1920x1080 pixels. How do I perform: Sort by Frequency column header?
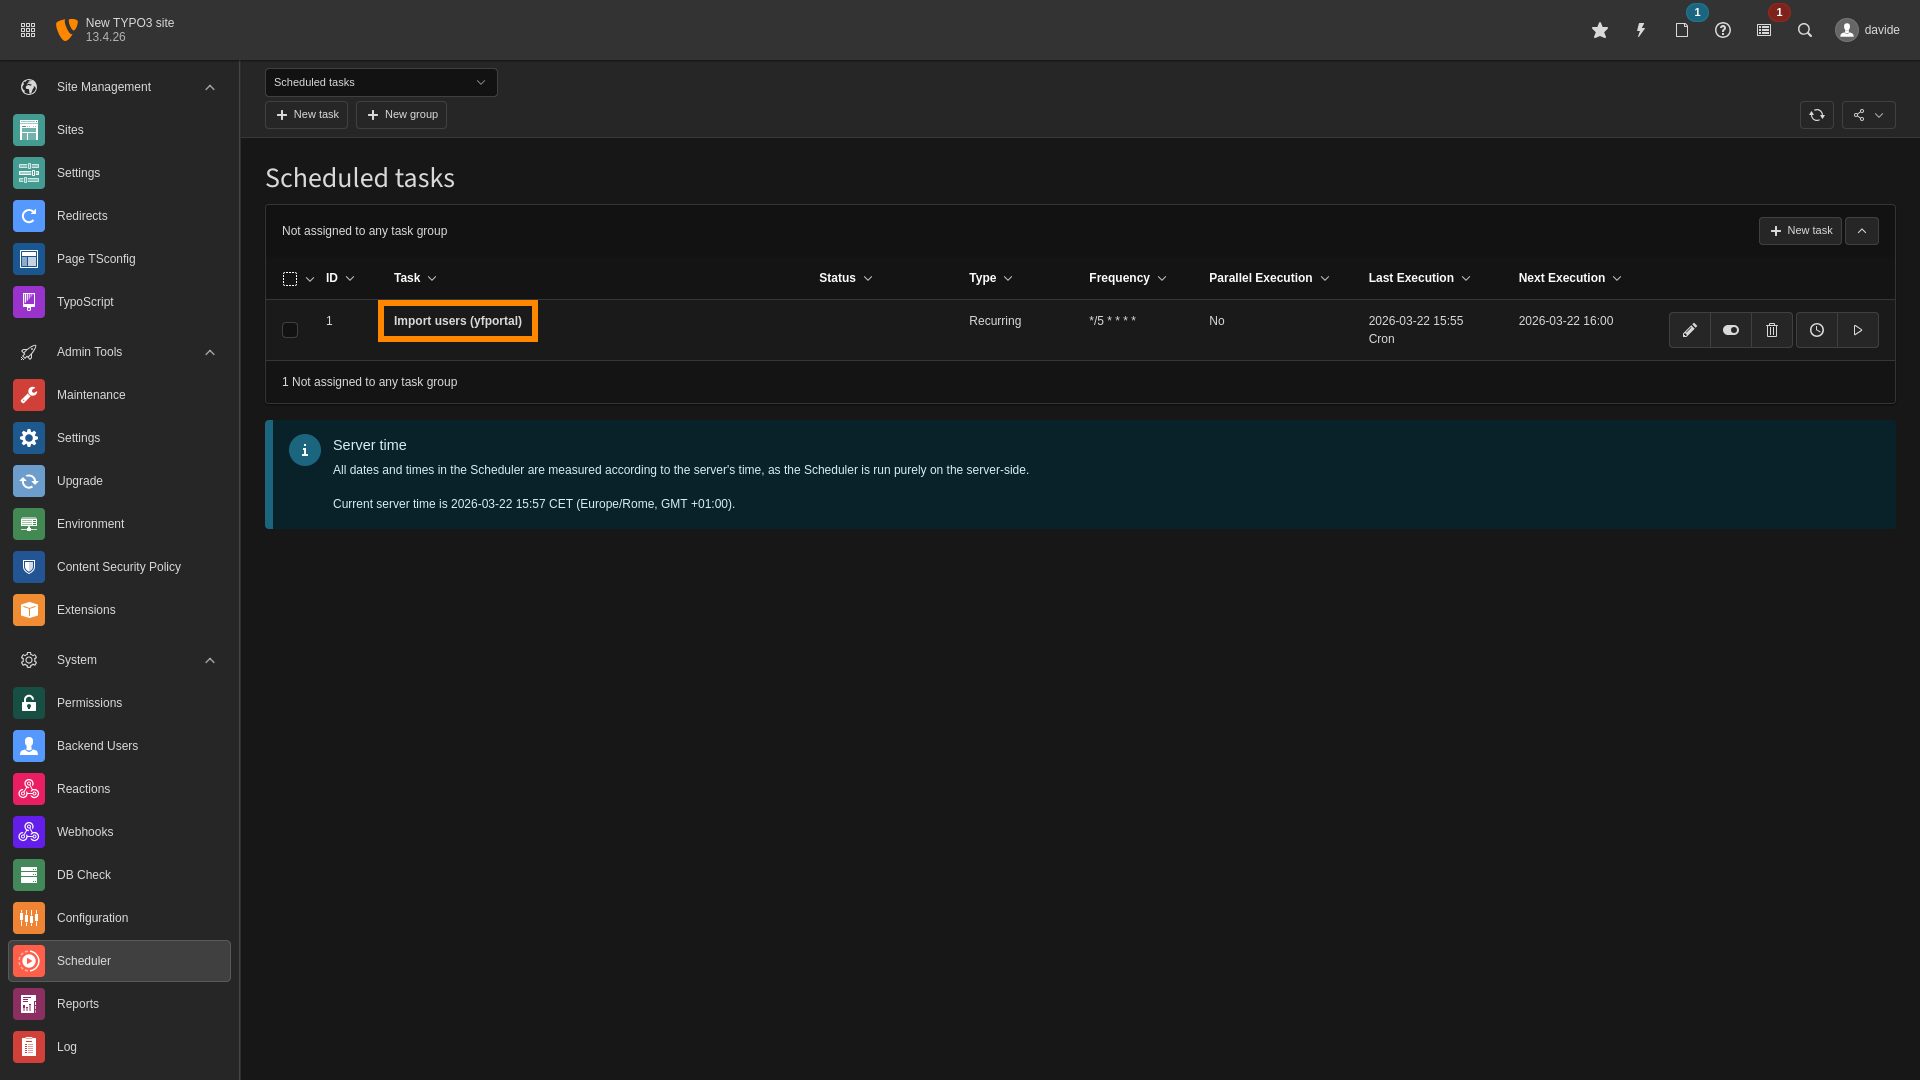[1118, 278]
